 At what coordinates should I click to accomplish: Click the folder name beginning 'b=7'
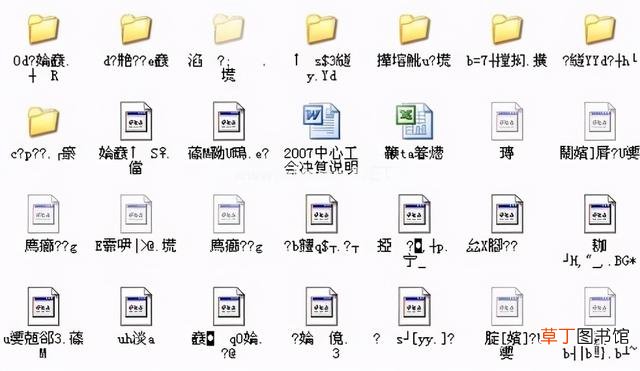tap(507, 61)
